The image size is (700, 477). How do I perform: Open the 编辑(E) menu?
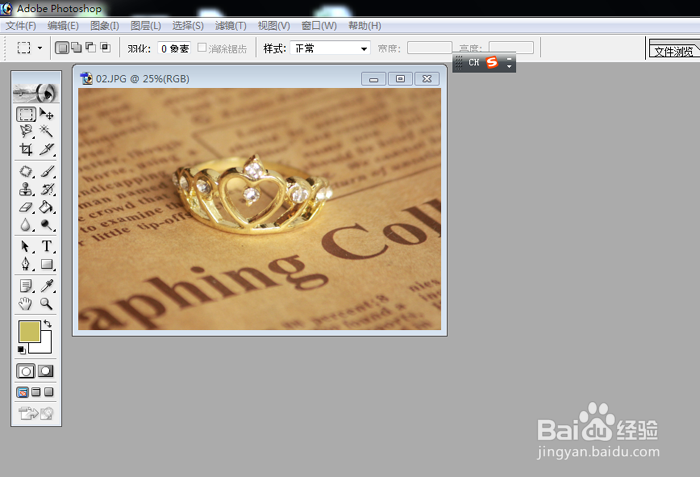click(x=63, y=26)
